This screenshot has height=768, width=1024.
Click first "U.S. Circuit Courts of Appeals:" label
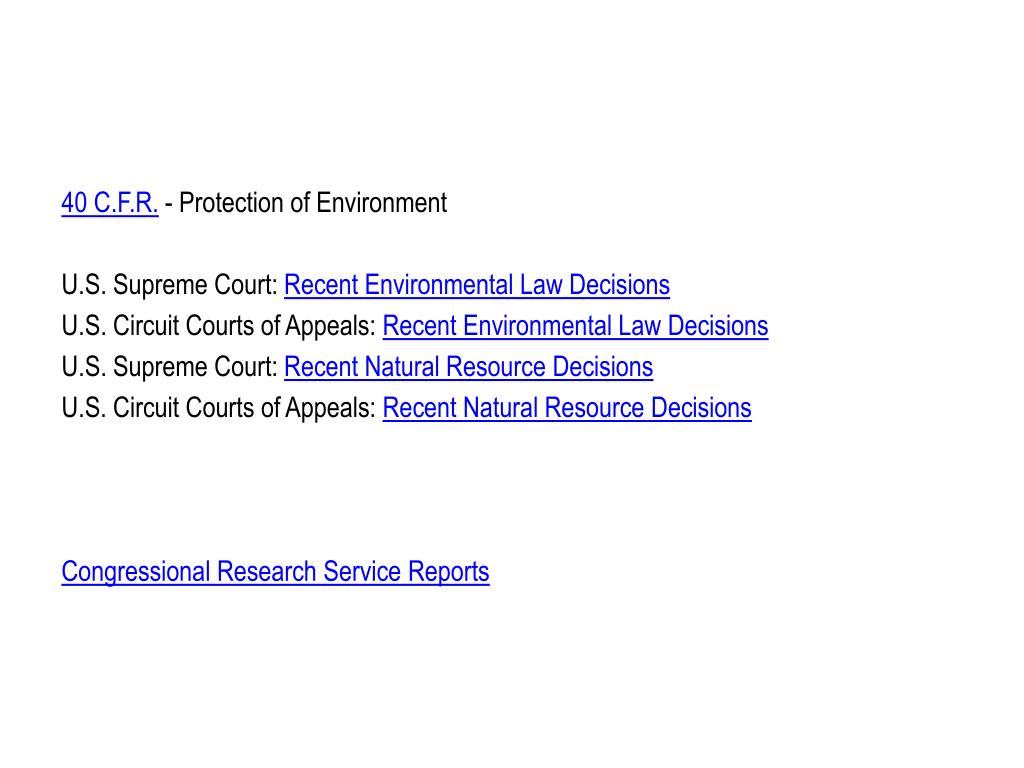pyautogui.click(x=219, y=326)
